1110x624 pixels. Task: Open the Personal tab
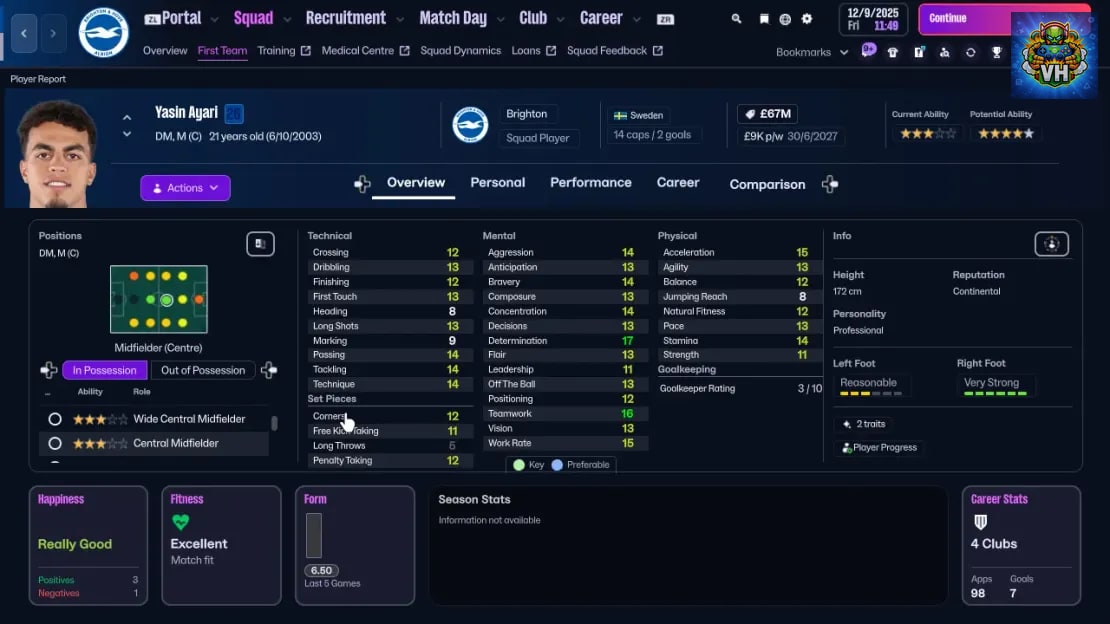498,183
